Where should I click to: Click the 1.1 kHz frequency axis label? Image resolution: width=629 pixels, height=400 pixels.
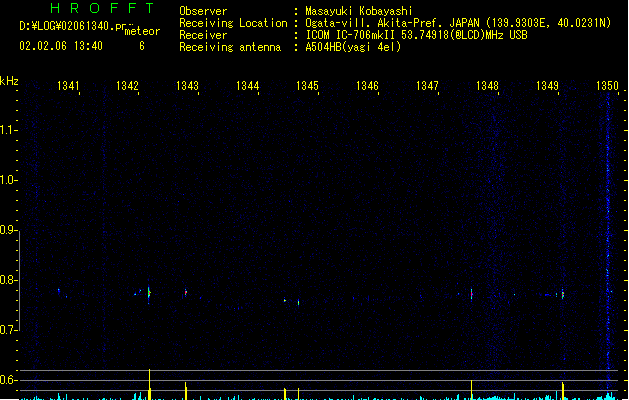pos(7,130)
